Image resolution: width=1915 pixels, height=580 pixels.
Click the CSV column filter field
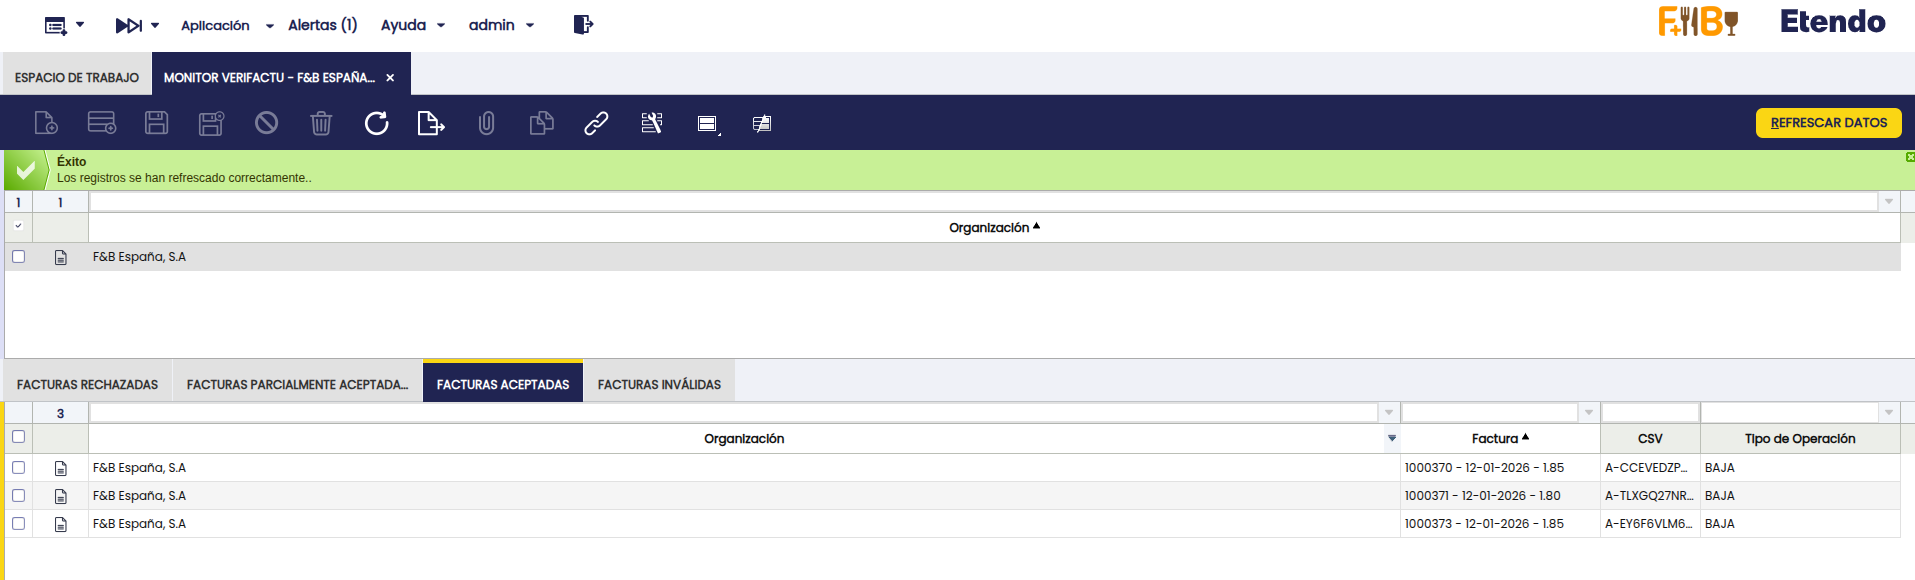(x=1650, y=412)
